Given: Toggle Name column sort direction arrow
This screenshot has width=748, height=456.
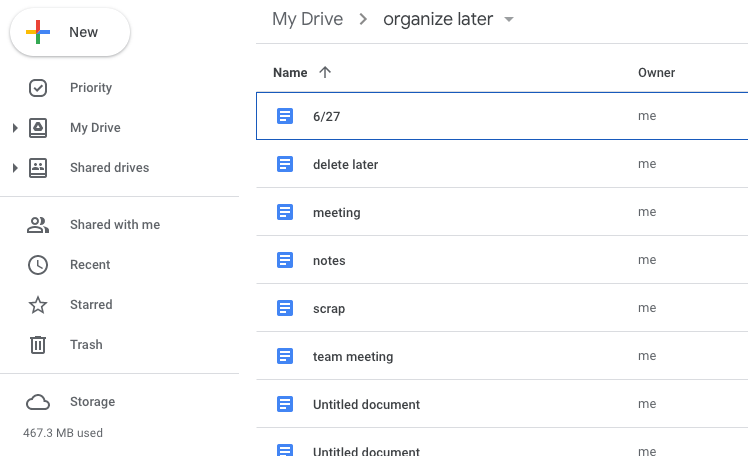Looking at the screenshot, I should pyautogui.click(x=325, y=72).
